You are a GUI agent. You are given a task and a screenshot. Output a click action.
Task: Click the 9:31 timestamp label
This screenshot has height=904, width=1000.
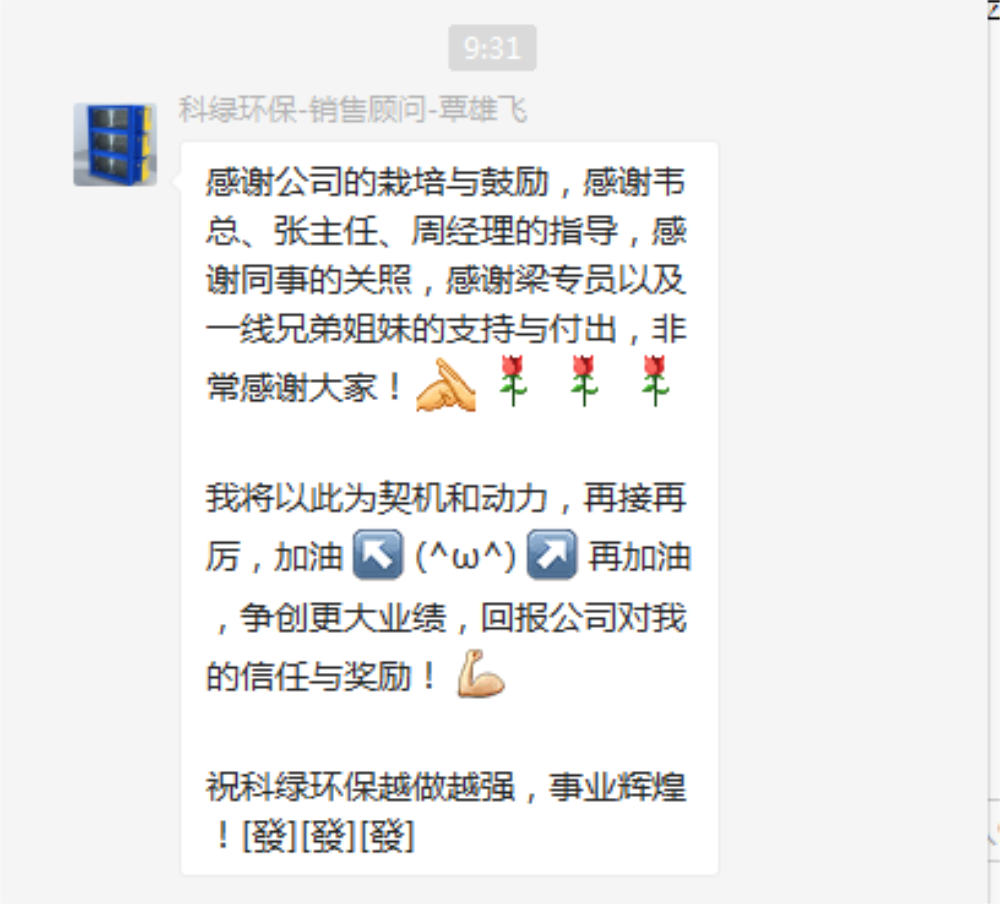point(492,48)
